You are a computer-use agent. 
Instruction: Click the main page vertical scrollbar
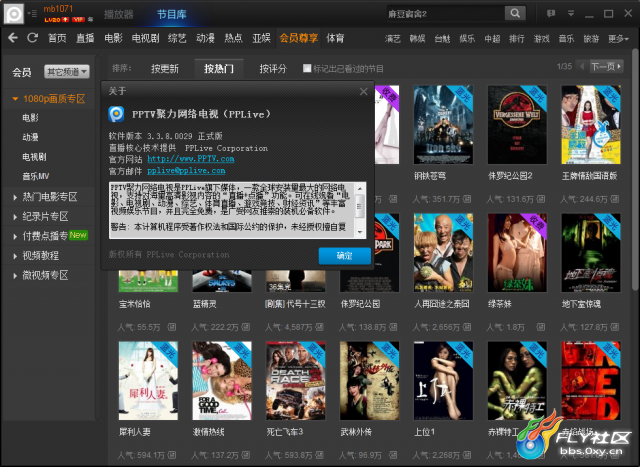point(635,169)
